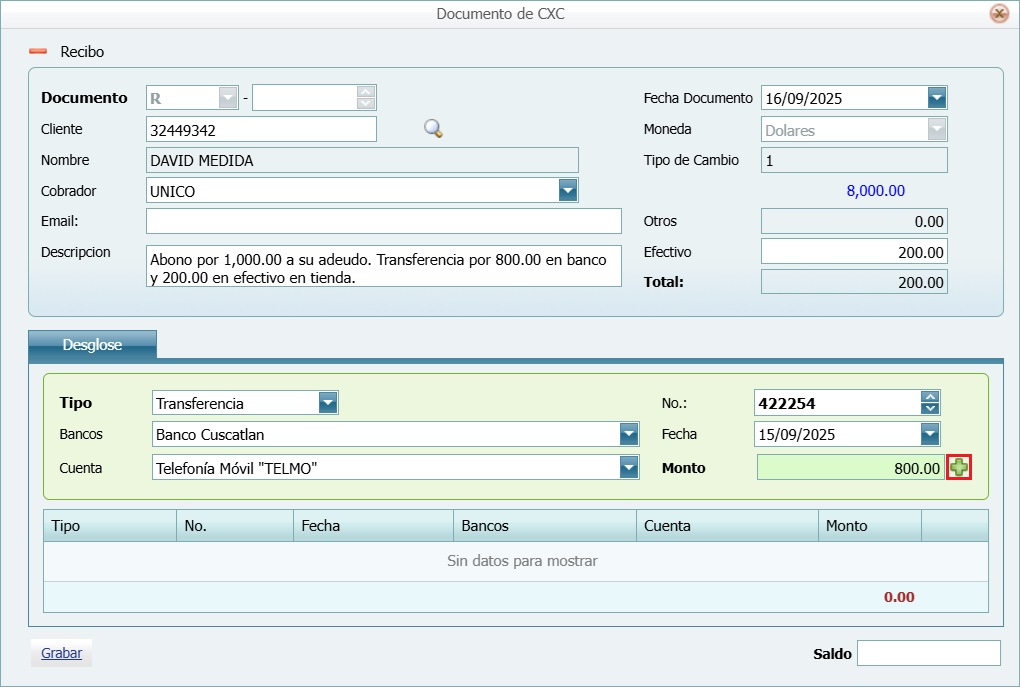The width and height of the screenshot is (1020, 687).
Task: Click the Email input field
Action: click(384, 221)
